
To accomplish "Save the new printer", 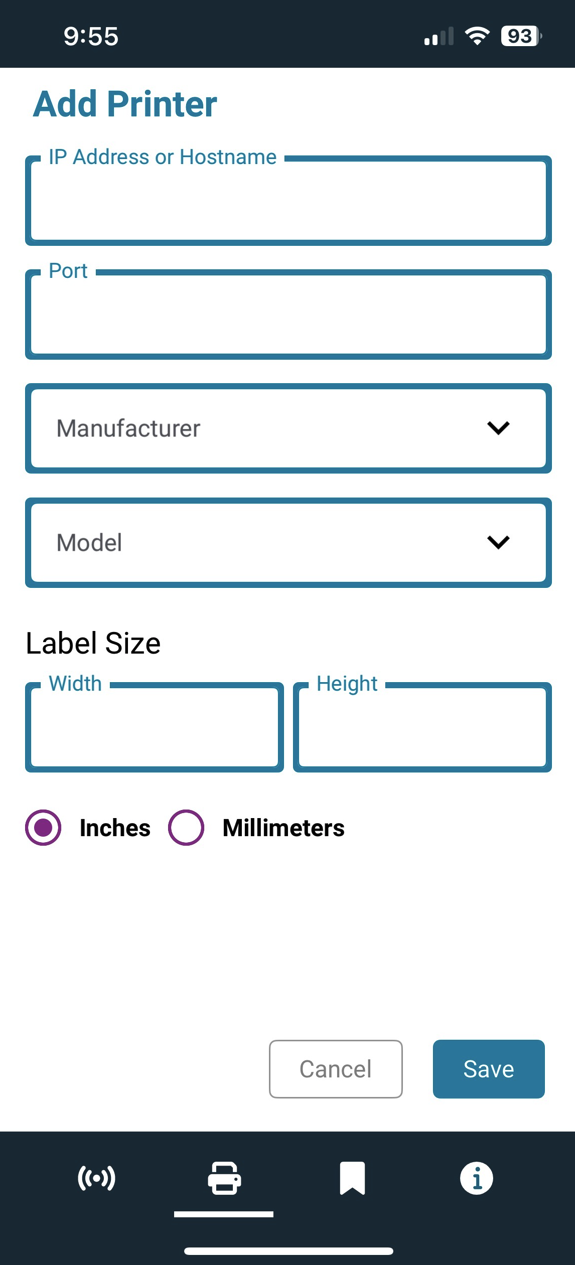I will point(489,1069).
